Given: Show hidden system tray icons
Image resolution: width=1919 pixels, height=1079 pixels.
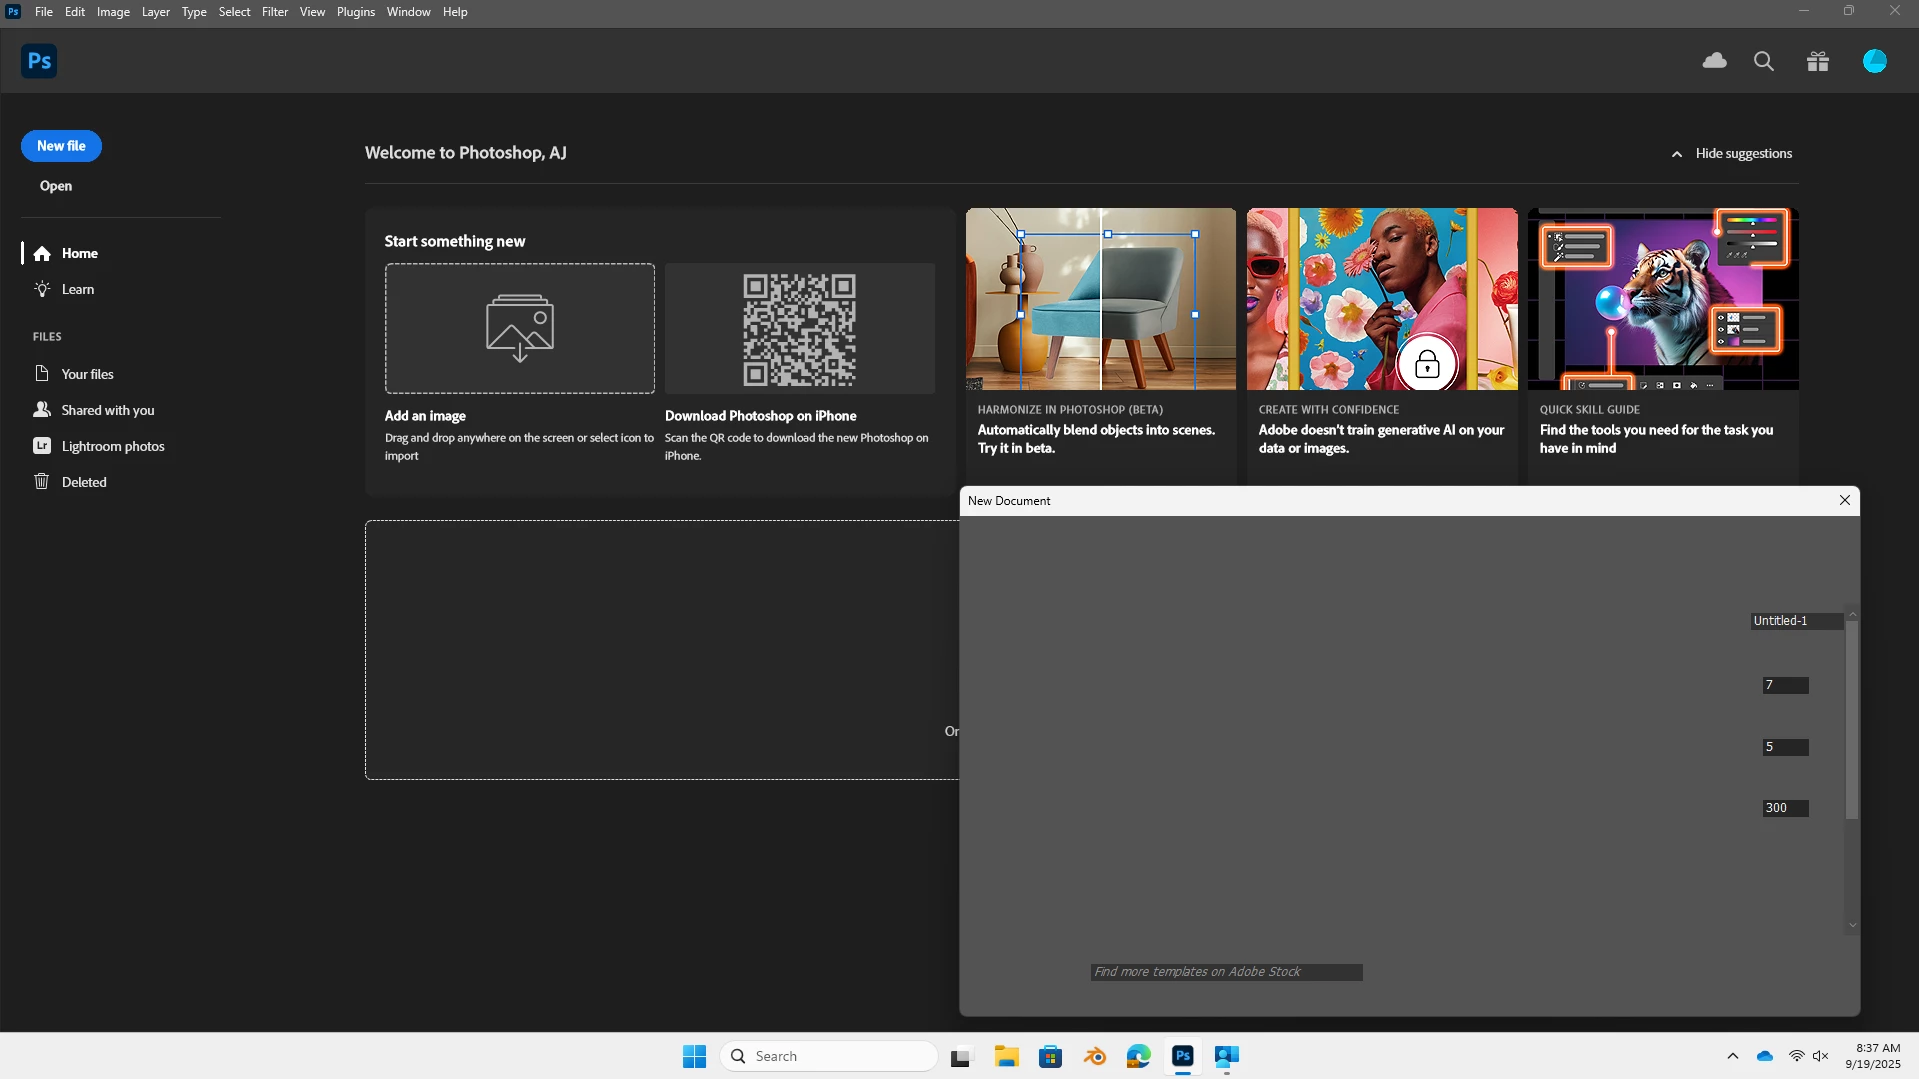Looking at the screenshot, I should coord(1733,1056).
